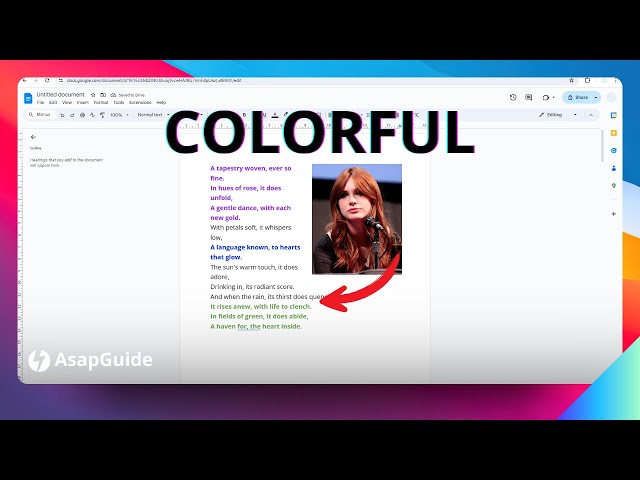The image size is (640, 480).
Task: Open the dropdown next to the Meet icon
Action: (553, 98)
